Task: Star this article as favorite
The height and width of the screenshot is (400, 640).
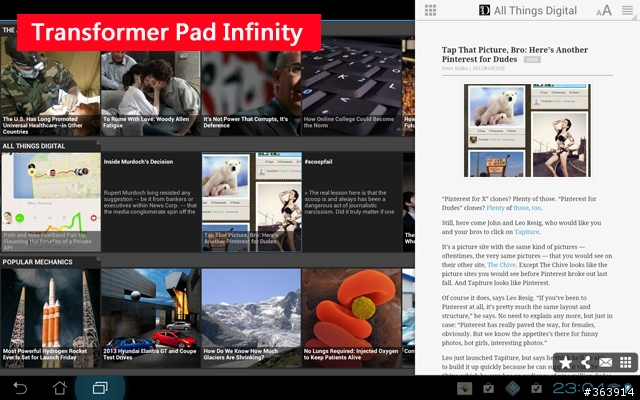Action: coord(565,362)
